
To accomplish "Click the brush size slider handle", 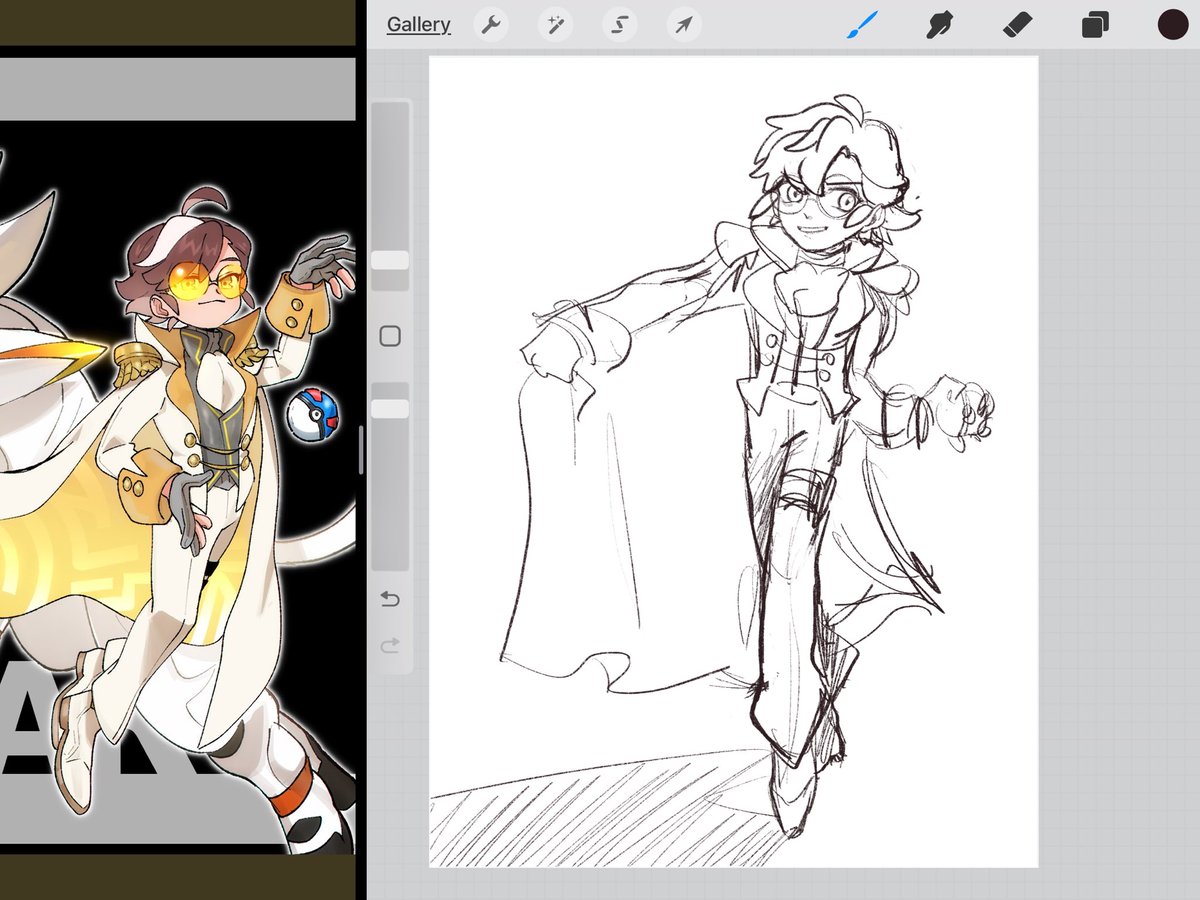I will tap(390, 260).
